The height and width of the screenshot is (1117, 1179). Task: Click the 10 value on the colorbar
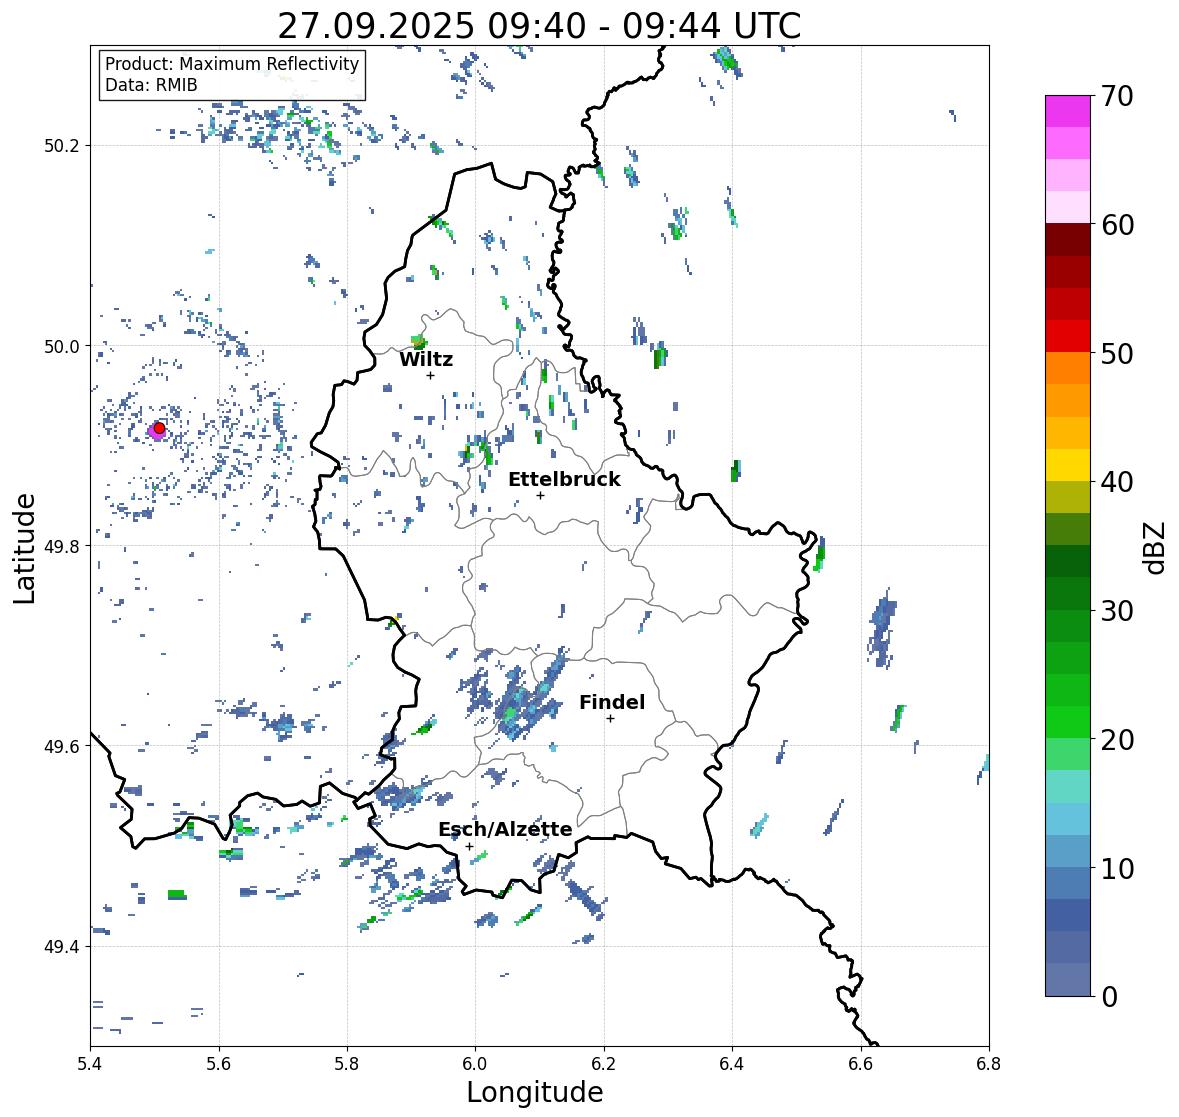(x=1117, y=868)
